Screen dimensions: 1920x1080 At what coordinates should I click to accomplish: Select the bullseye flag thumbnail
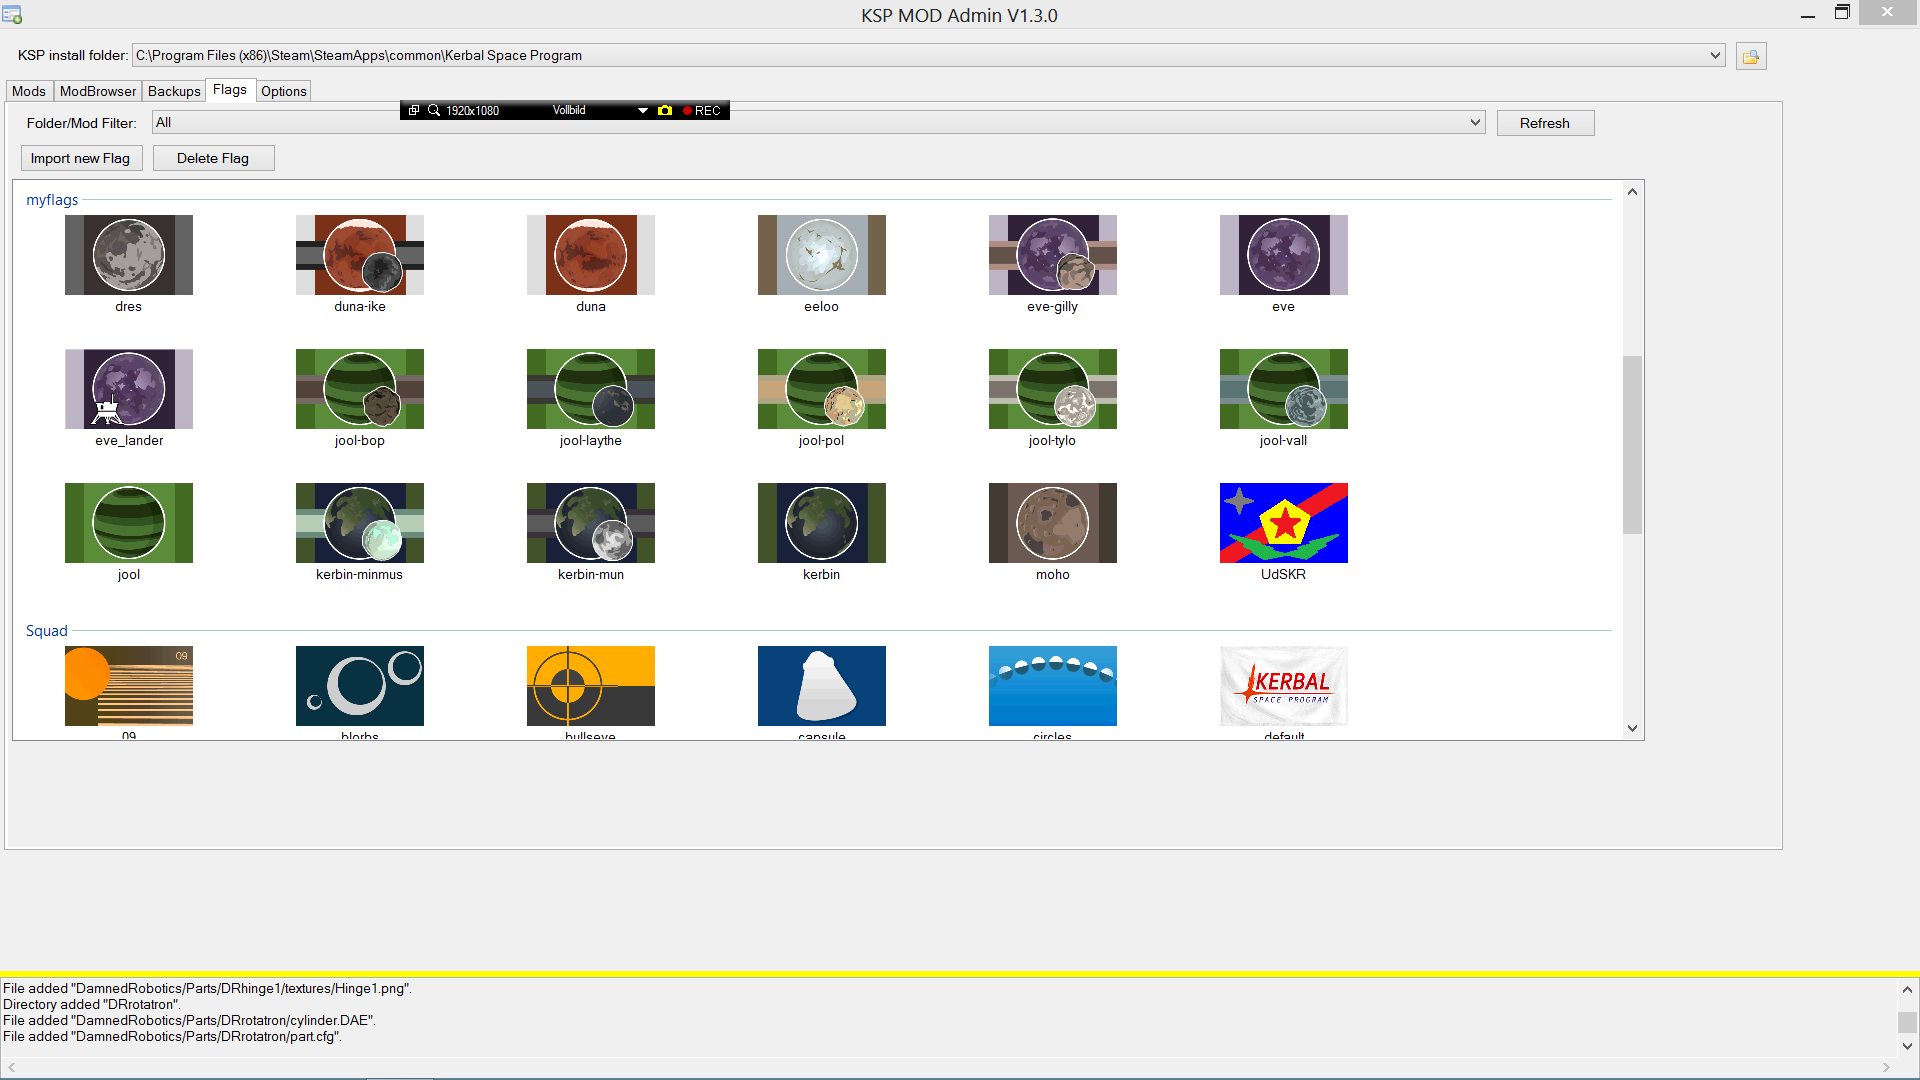pyautogui.click(x=590, y=686)
